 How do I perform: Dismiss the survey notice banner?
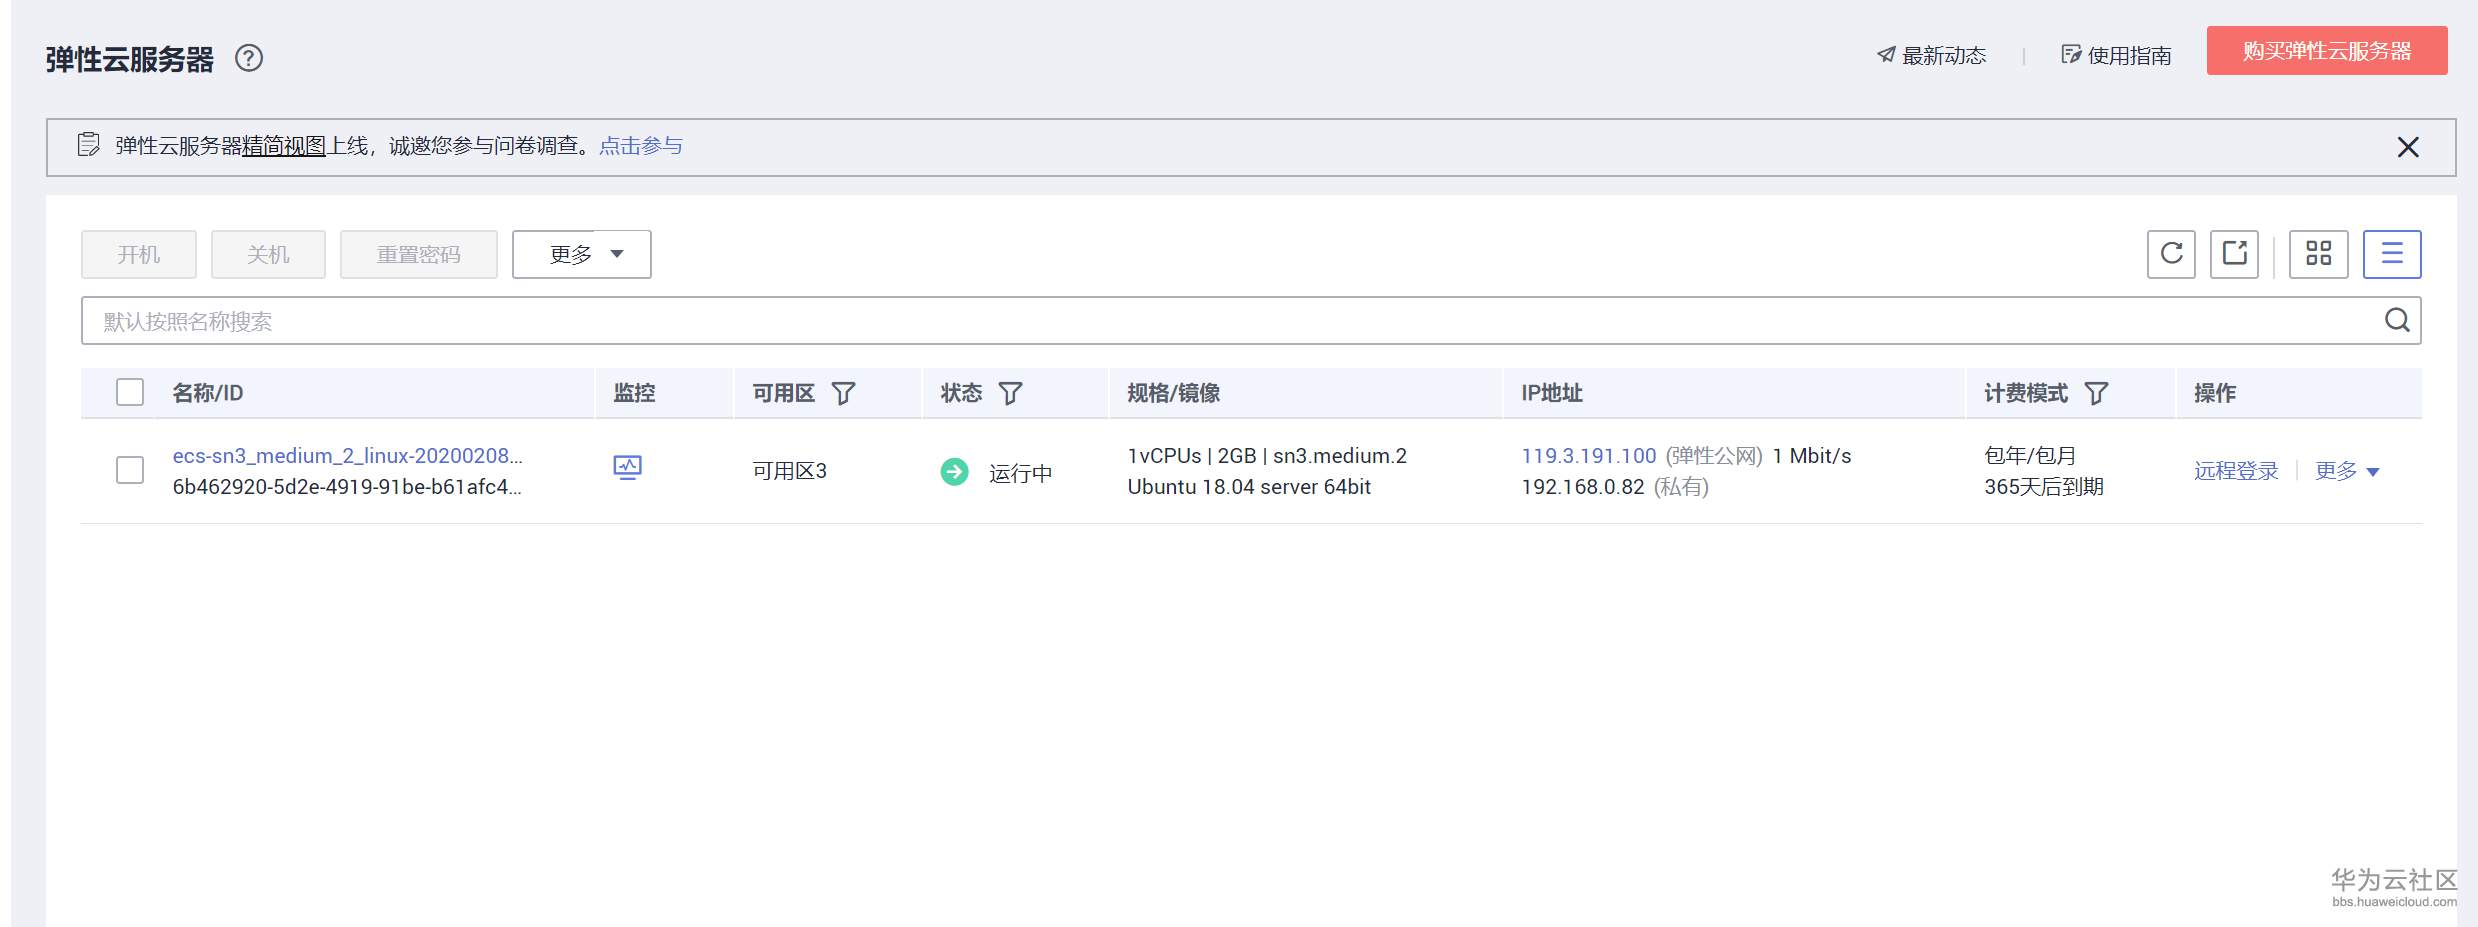coord(2408,148)
